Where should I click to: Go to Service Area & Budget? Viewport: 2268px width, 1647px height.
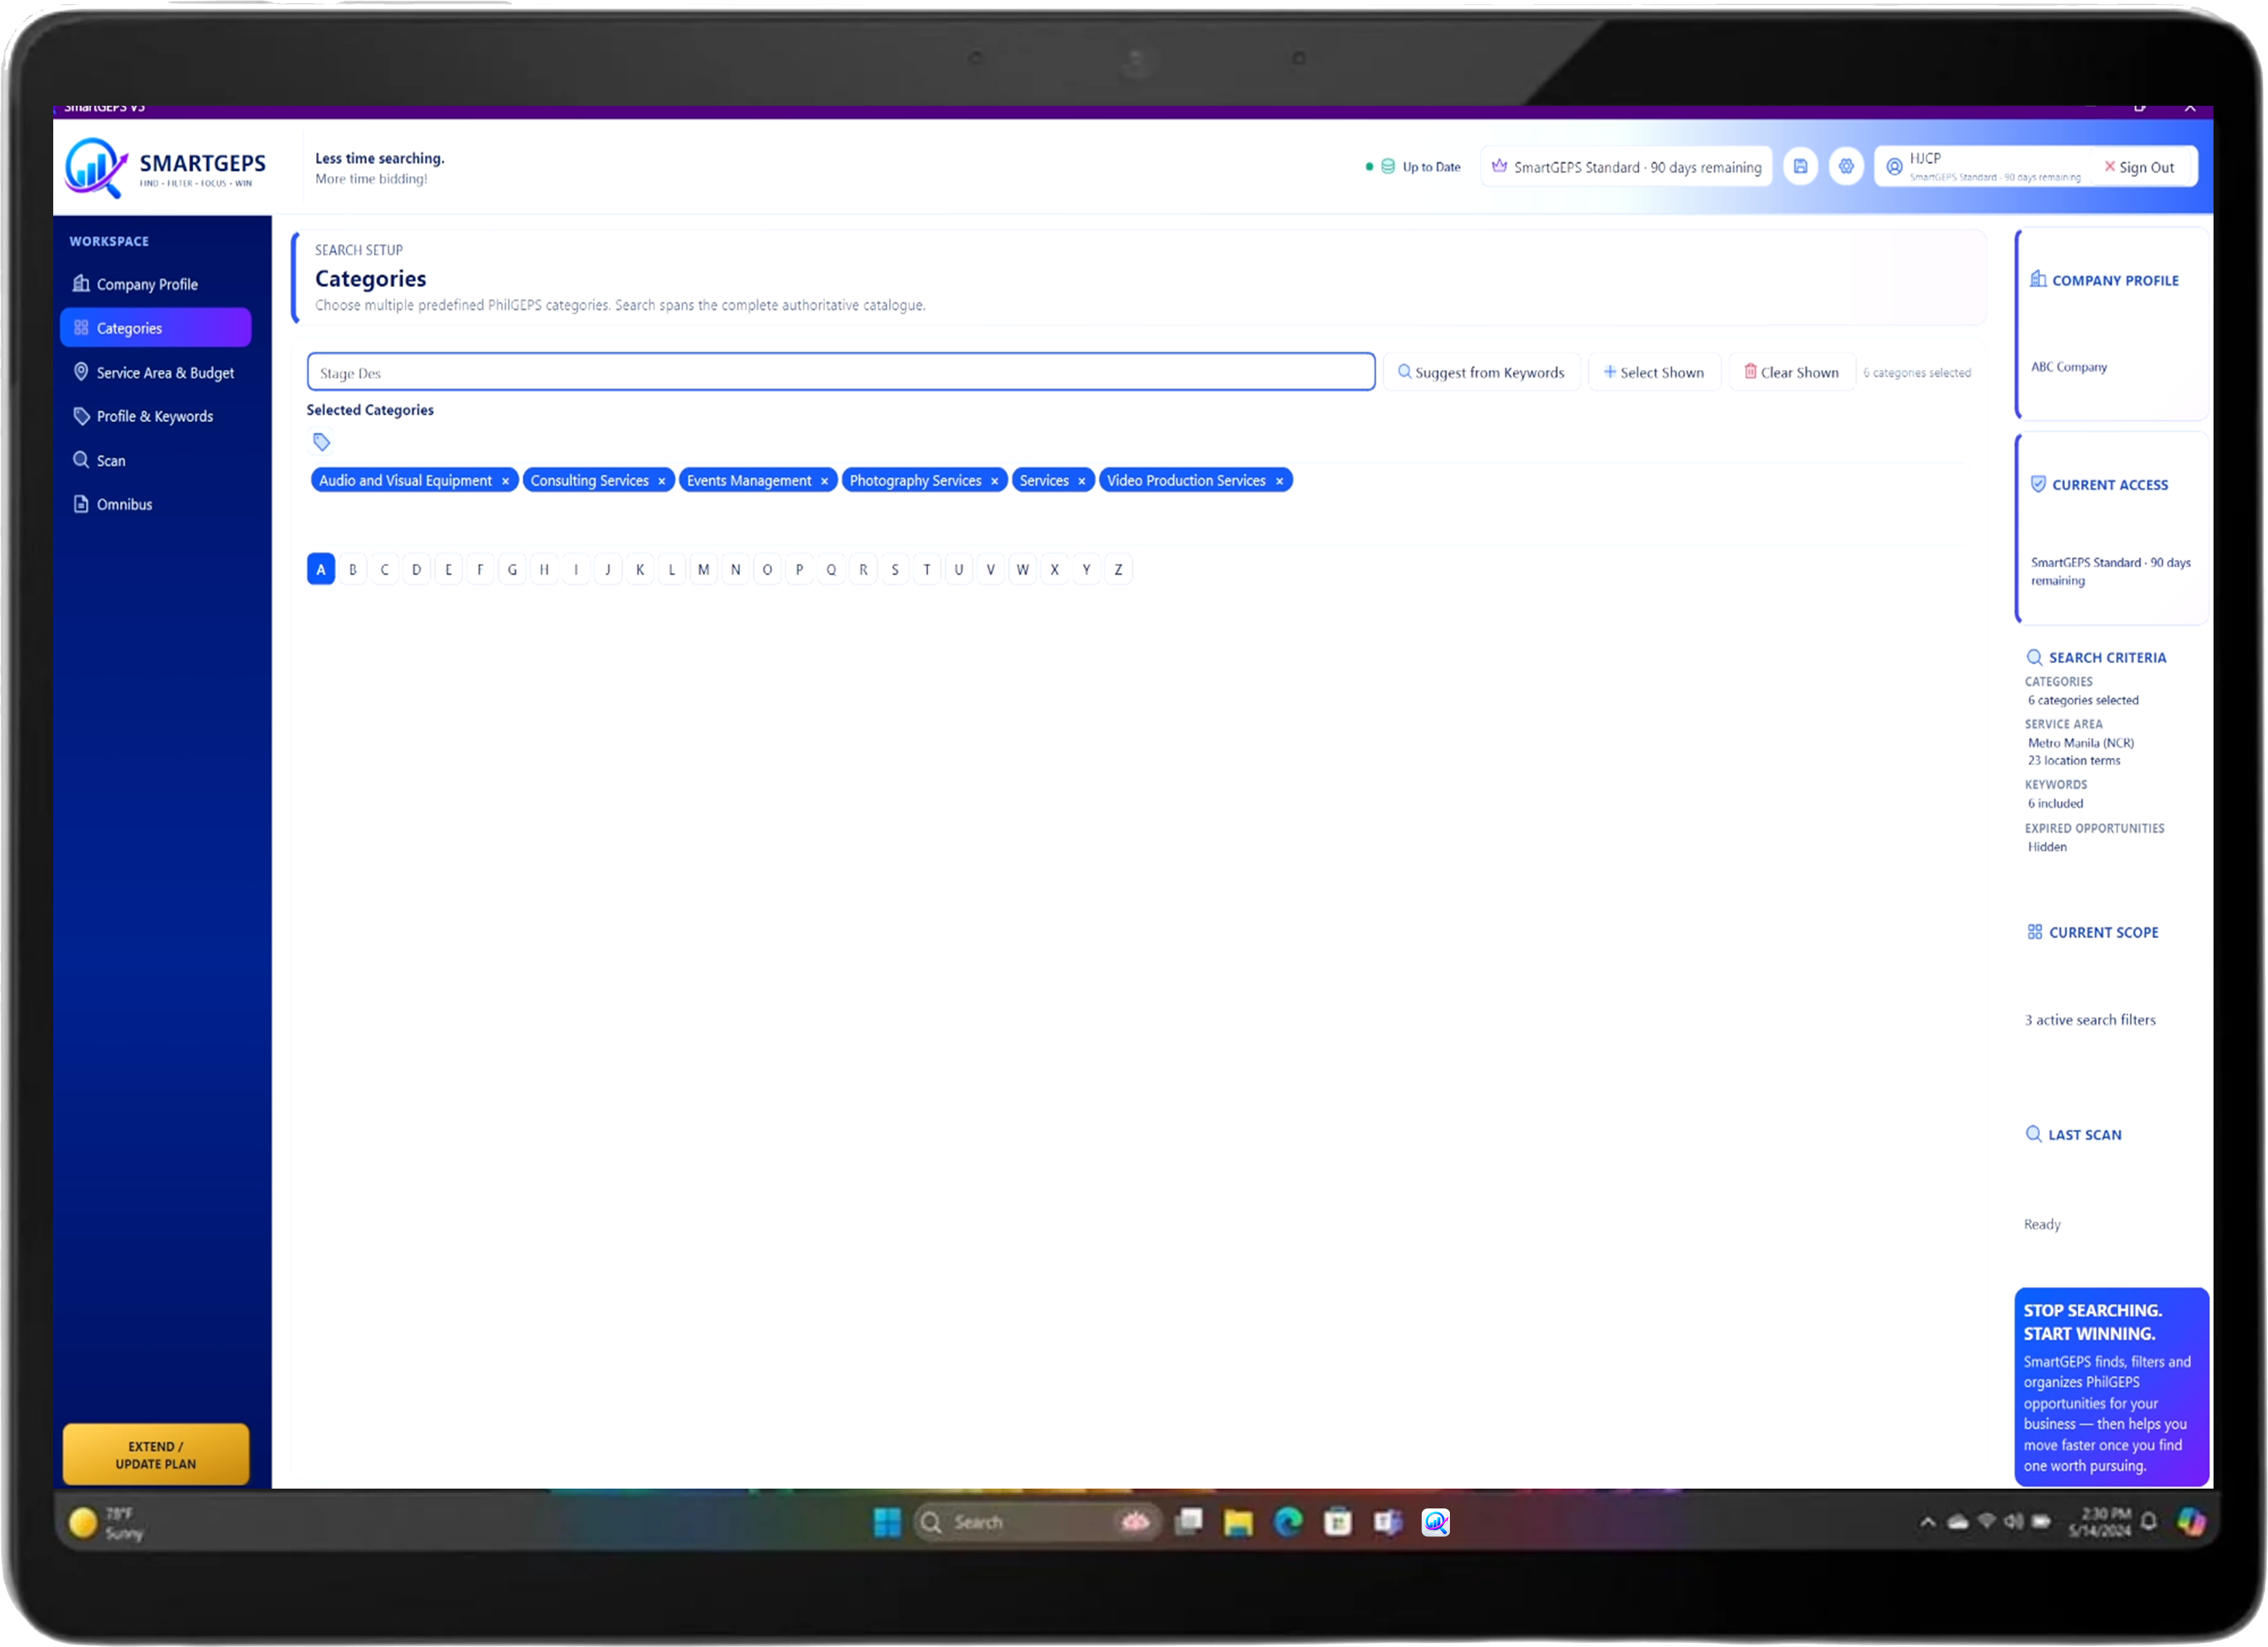click(x=156, y=372)
